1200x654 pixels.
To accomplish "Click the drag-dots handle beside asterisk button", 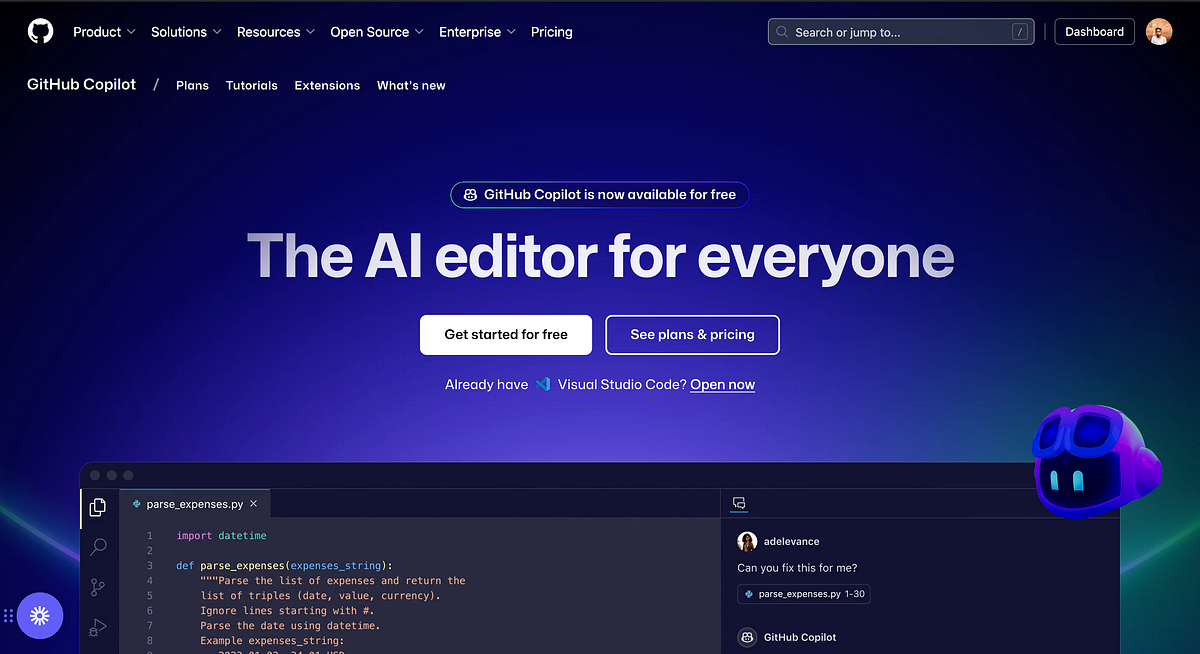I will 8,616.
